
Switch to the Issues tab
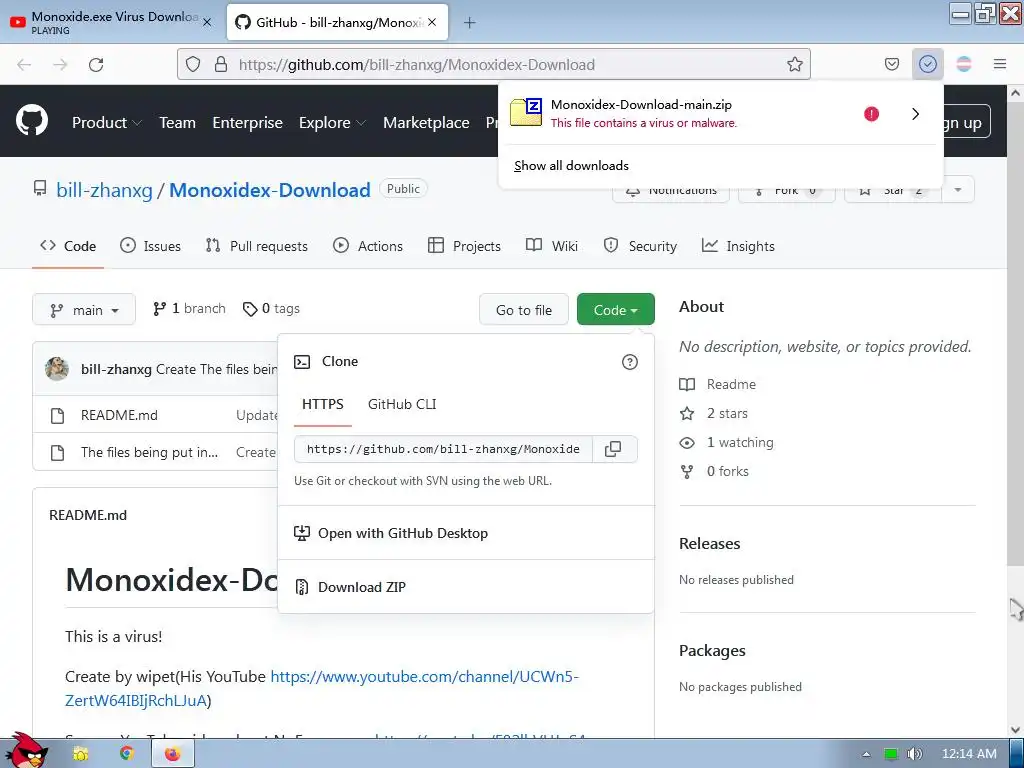[151, 246]
